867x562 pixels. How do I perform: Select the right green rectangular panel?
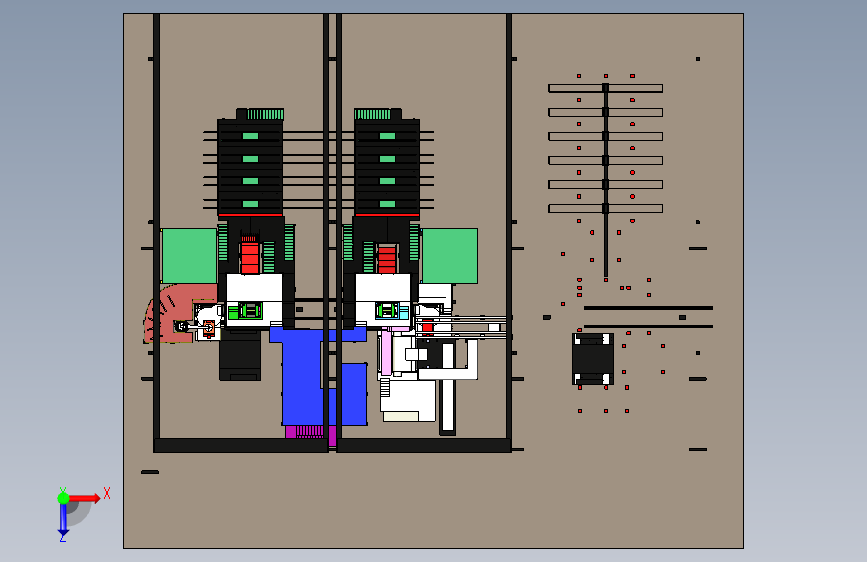pos(450,256)
